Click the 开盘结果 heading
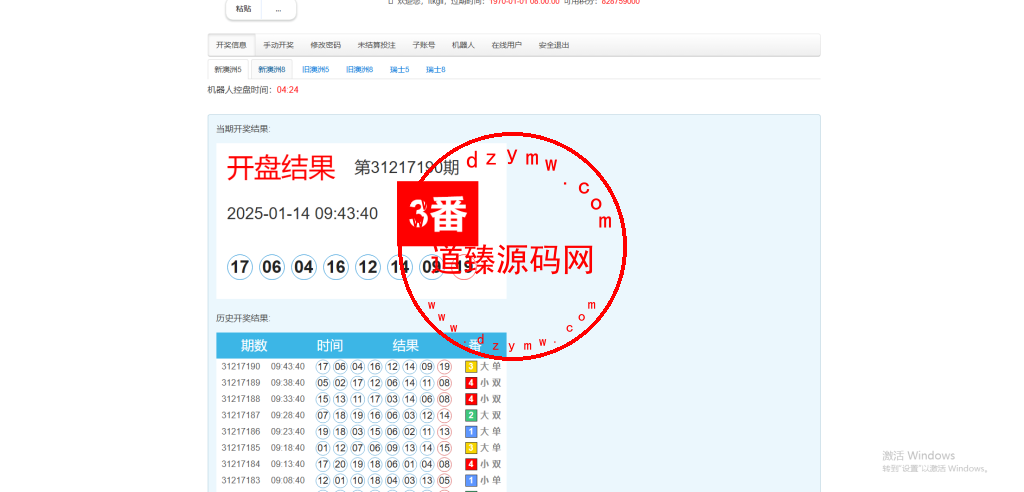This screenshot has height=492, width=1024. (x=281, y=168)
